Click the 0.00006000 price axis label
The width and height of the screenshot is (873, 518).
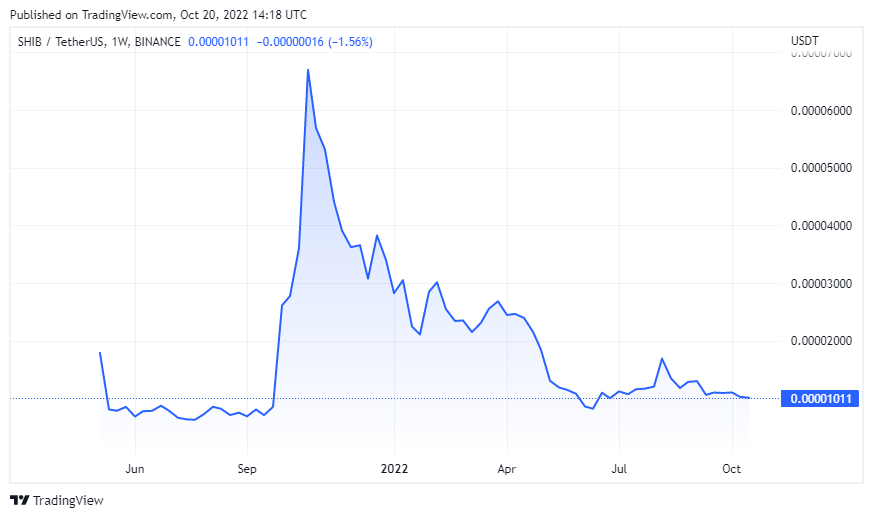click(820, 110)
